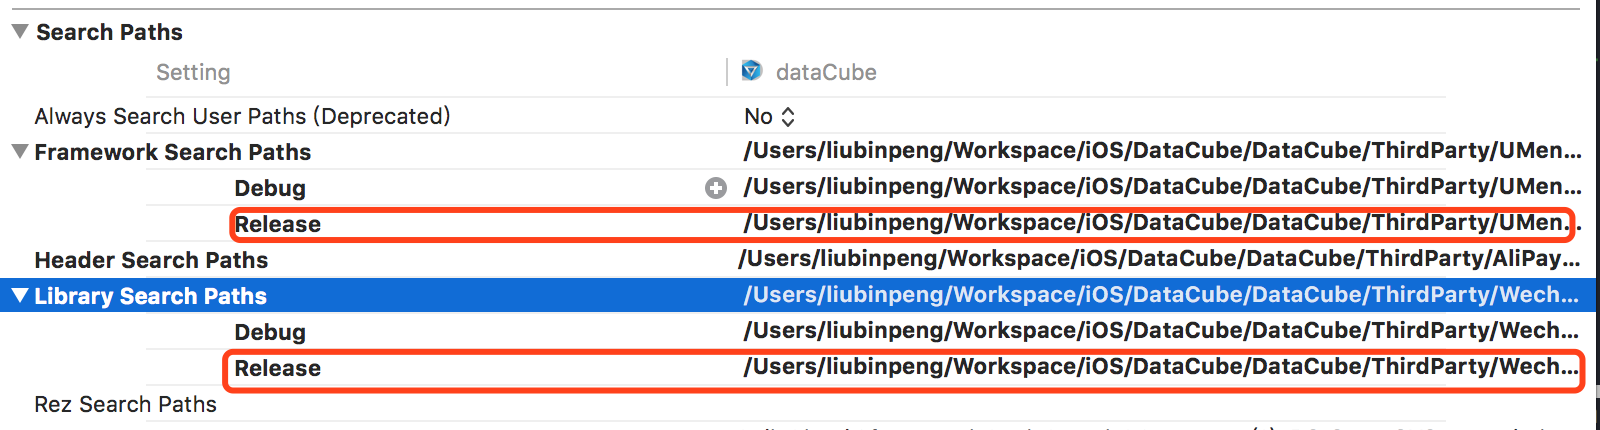Click the plus icon beside Debug
This screenshot has width=1600, height=430.
pyautogui.click(x=716, y=188)
